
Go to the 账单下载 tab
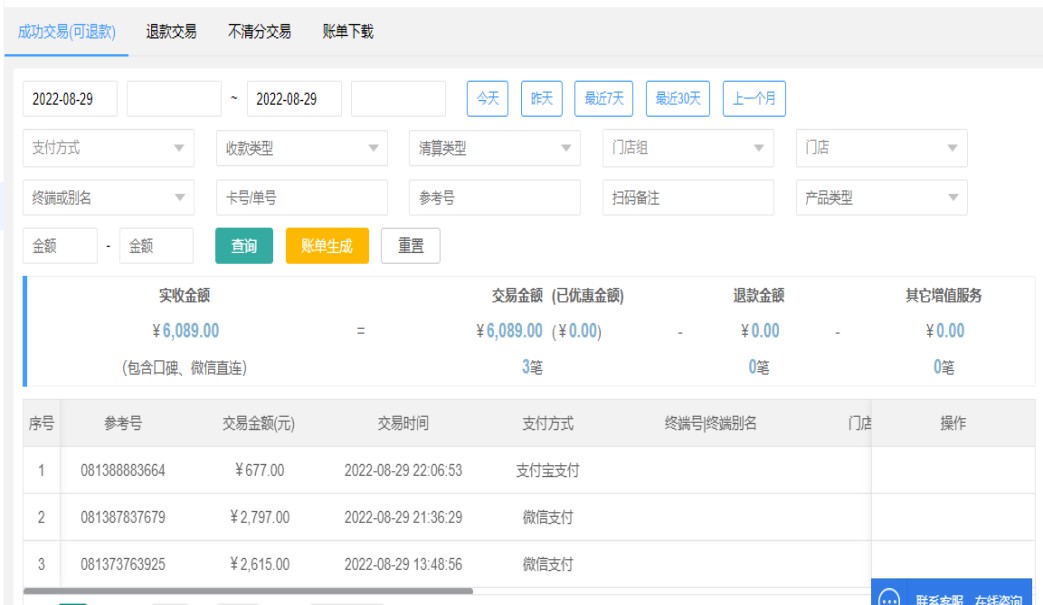tap(348, 31)
